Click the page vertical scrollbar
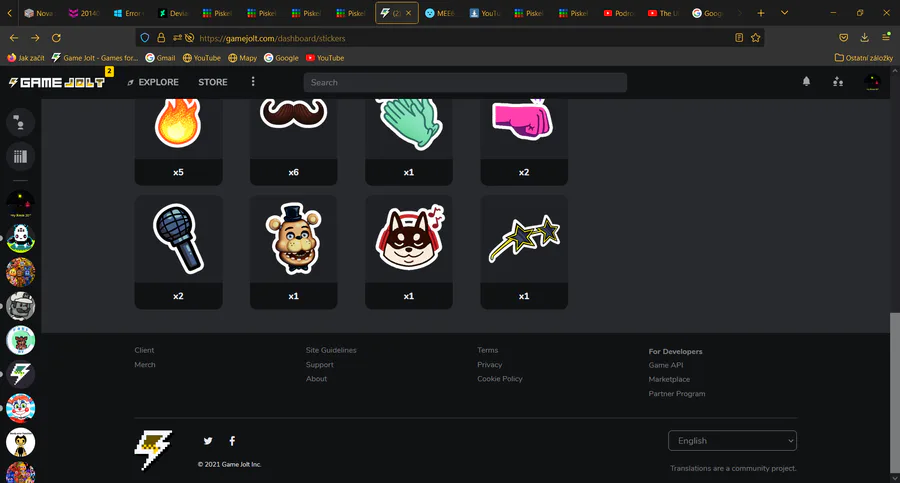Viewport: 900px width, 483px height. coord(895,393)
